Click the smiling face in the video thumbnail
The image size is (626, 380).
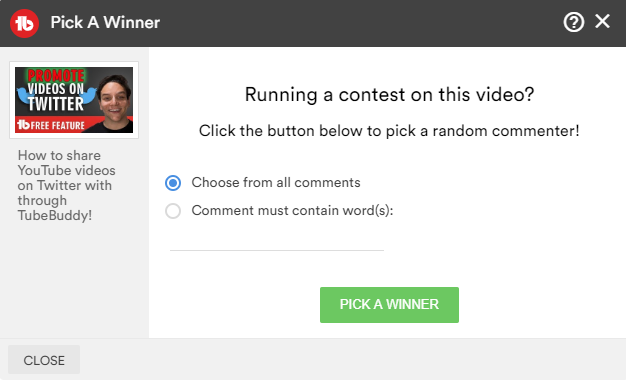[114, 99]
